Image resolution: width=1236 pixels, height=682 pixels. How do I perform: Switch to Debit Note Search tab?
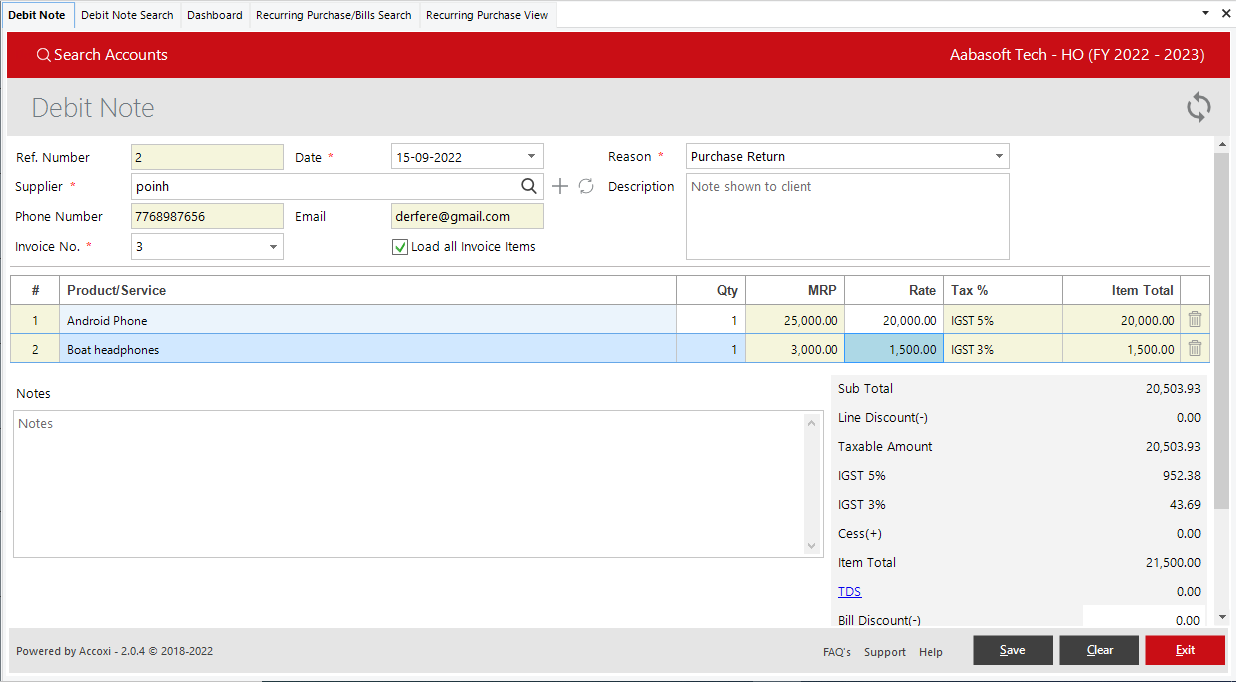tap(127, 15)
